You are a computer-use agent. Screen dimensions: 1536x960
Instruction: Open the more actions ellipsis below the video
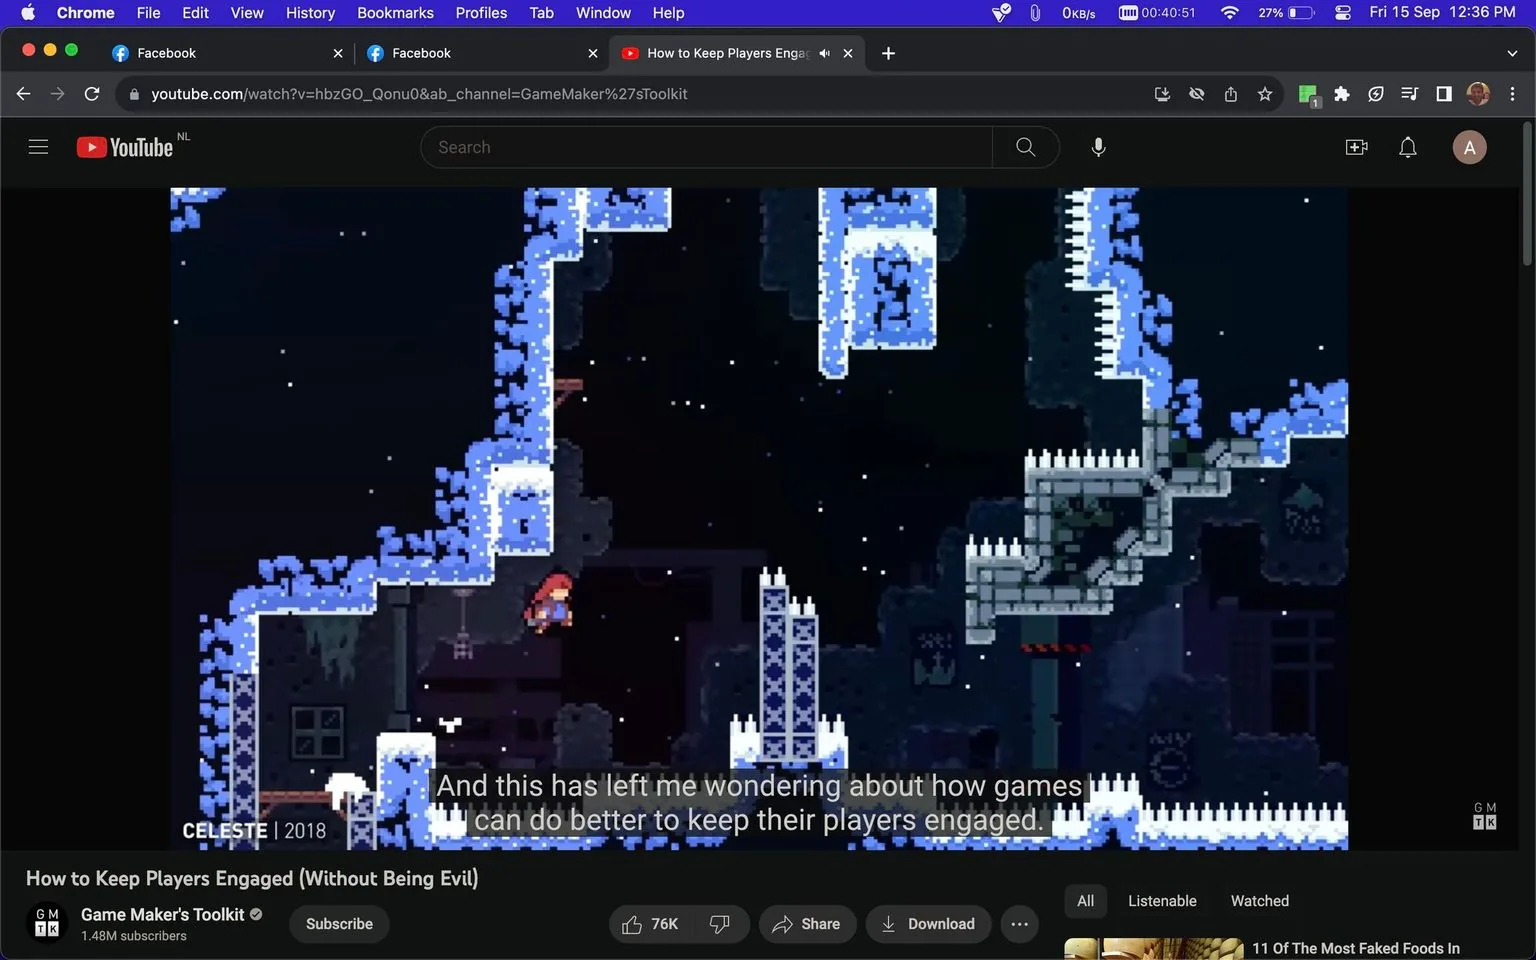(1019, 923)
